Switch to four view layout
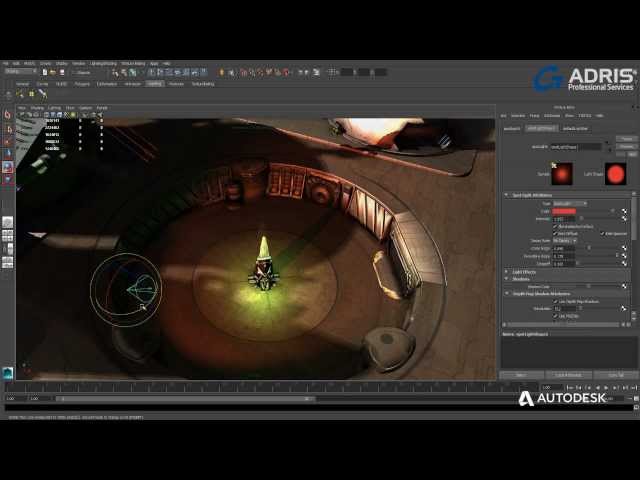 click(x=8, y=236)
